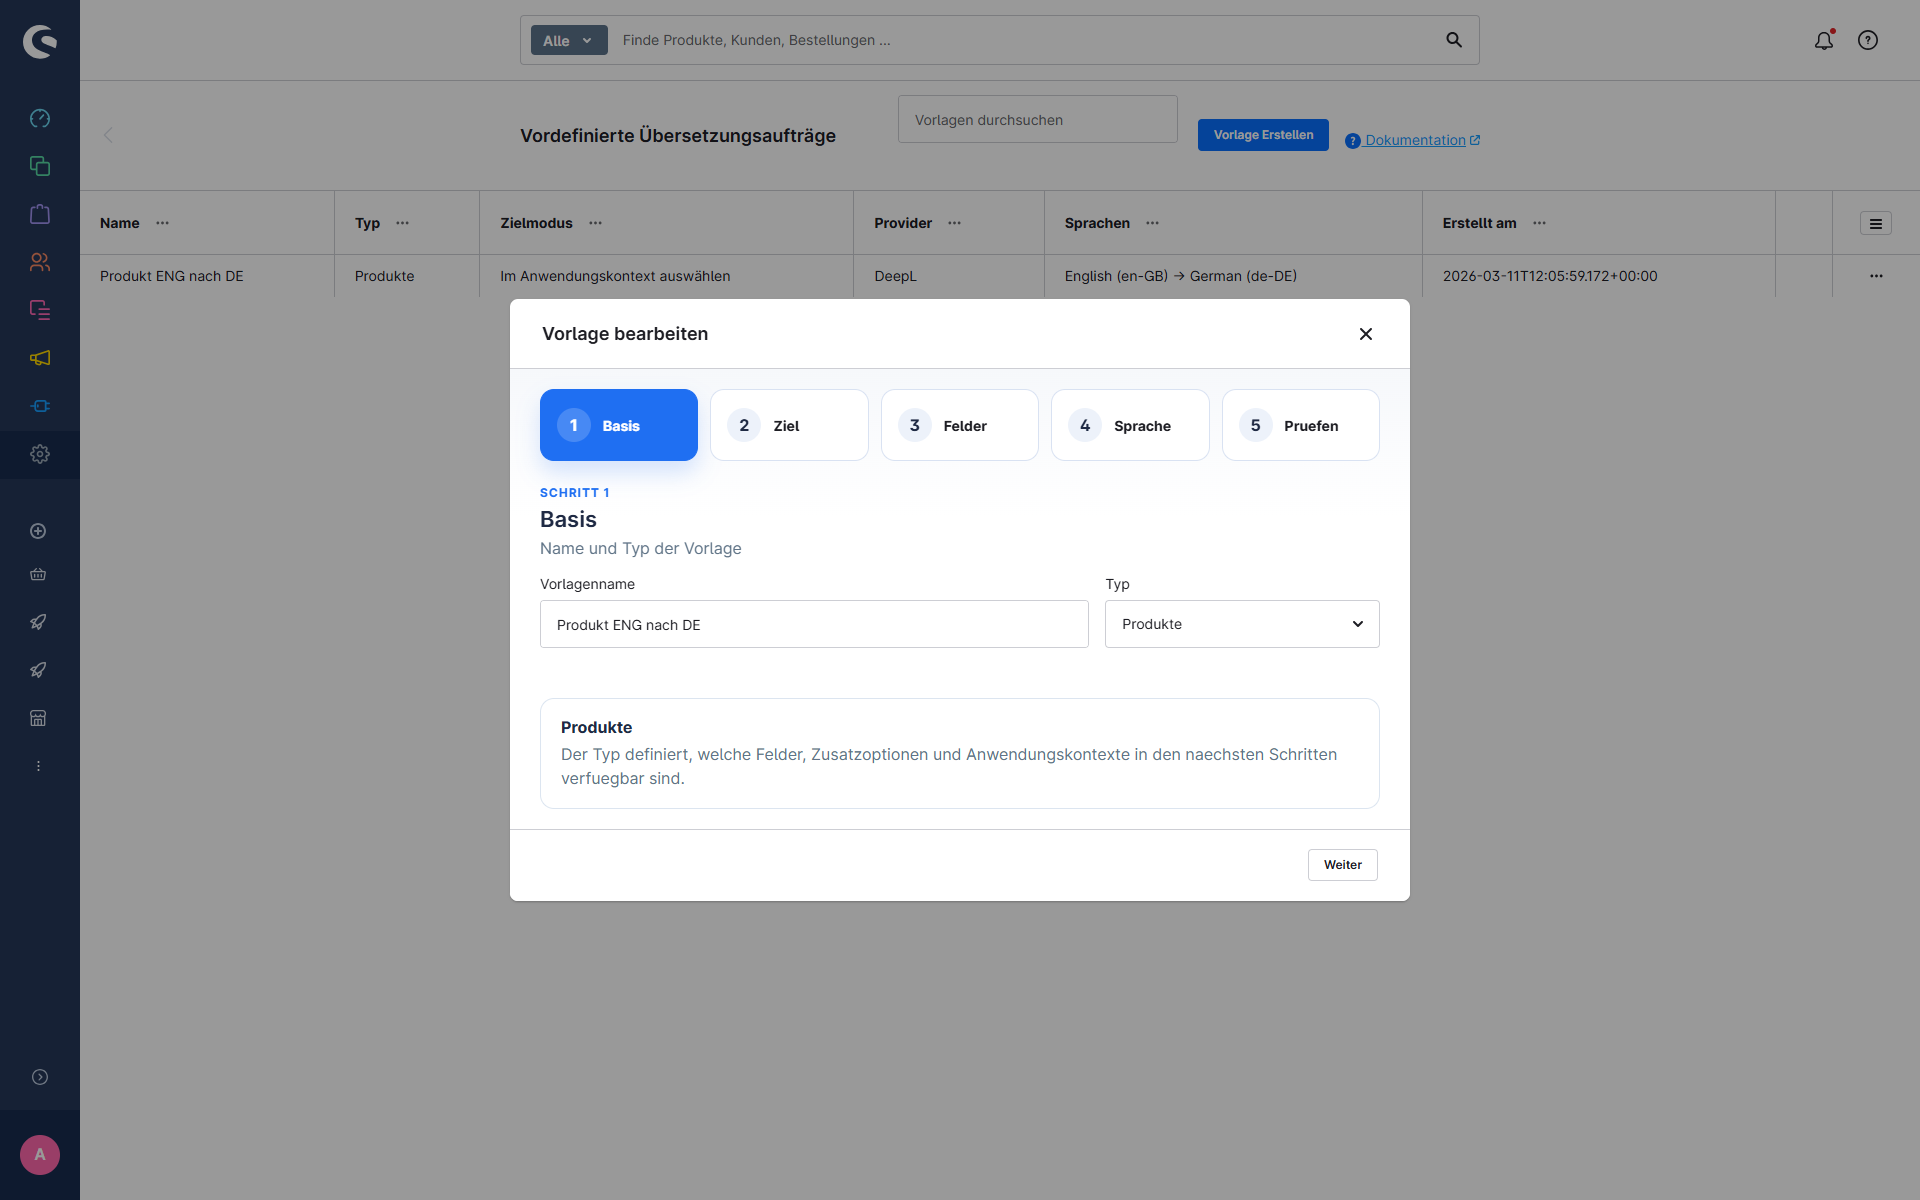Click the help question mark icon
1920x1200 pixels.
tap(1868, 40)
